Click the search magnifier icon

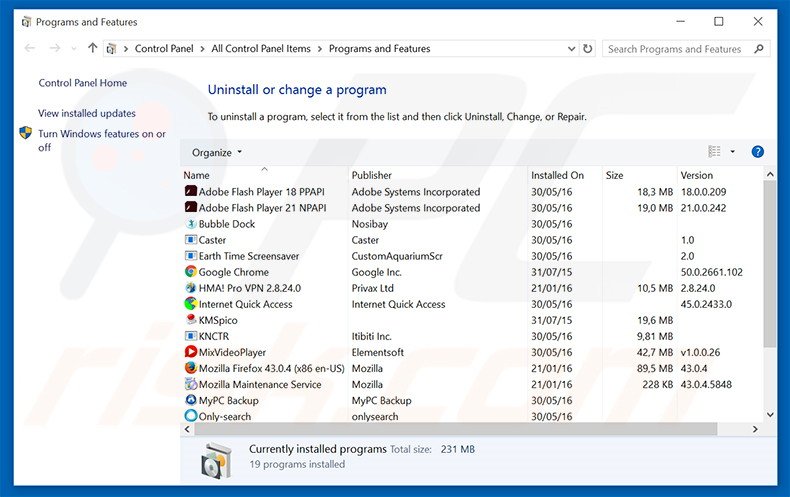759,49
